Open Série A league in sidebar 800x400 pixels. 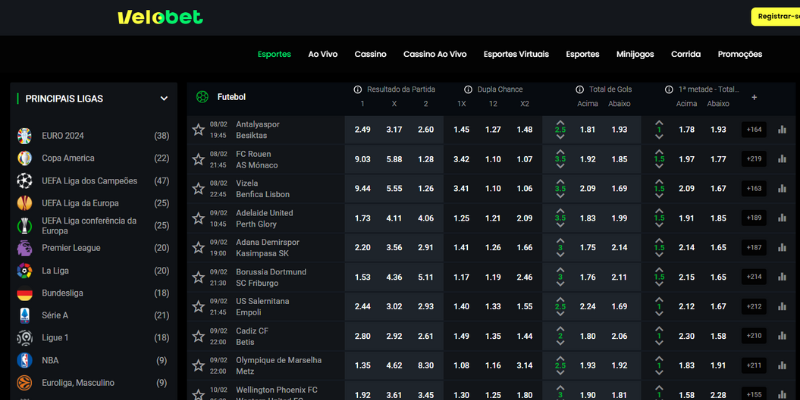(x=94, y=315)
